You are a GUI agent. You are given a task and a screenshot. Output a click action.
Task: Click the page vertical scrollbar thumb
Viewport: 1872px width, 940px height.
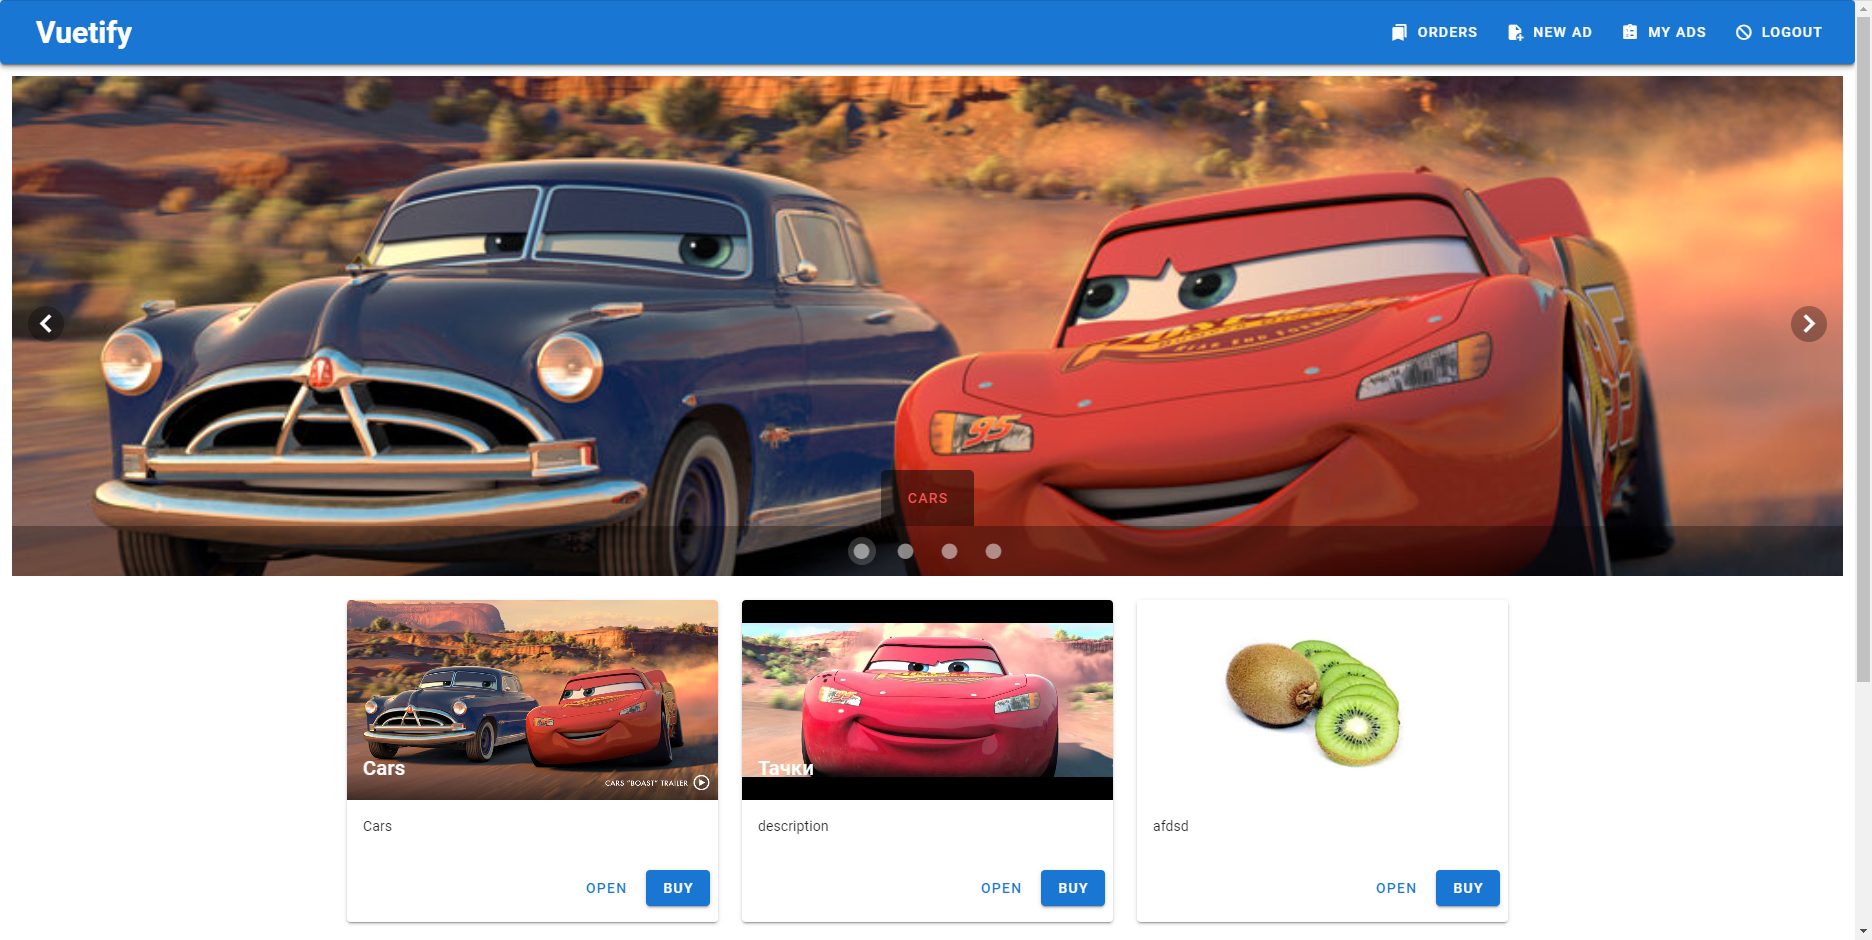[1863, 350]
